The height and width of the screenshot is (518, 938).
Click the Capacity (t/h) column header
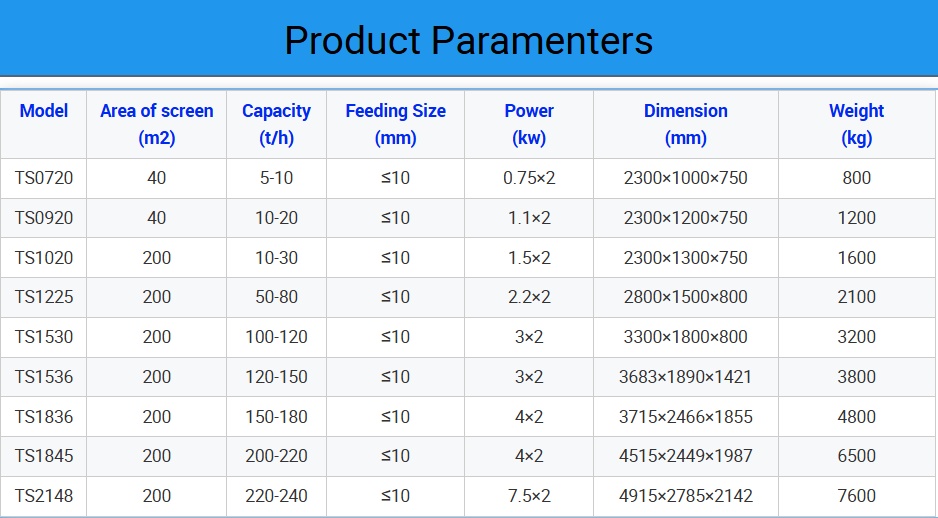click(276, 124)
